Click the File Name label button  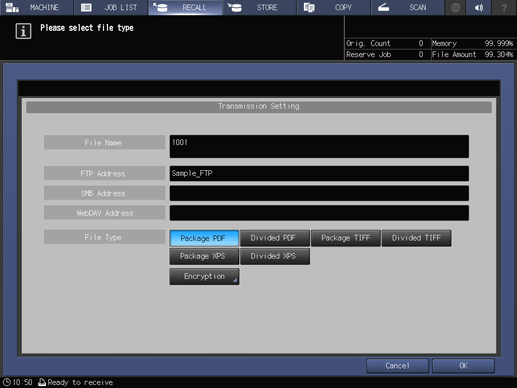(104, 142)
